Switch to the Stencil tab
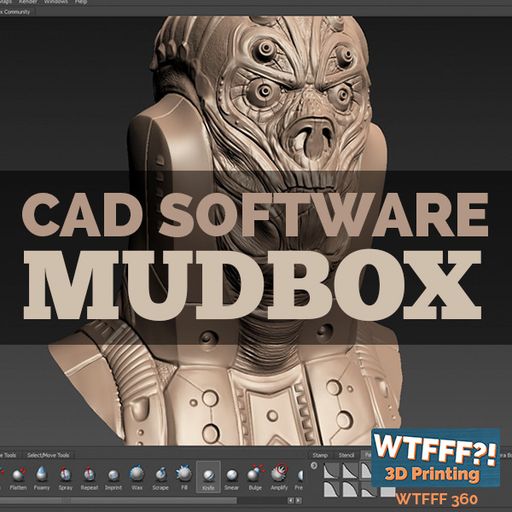 point(346,455)
